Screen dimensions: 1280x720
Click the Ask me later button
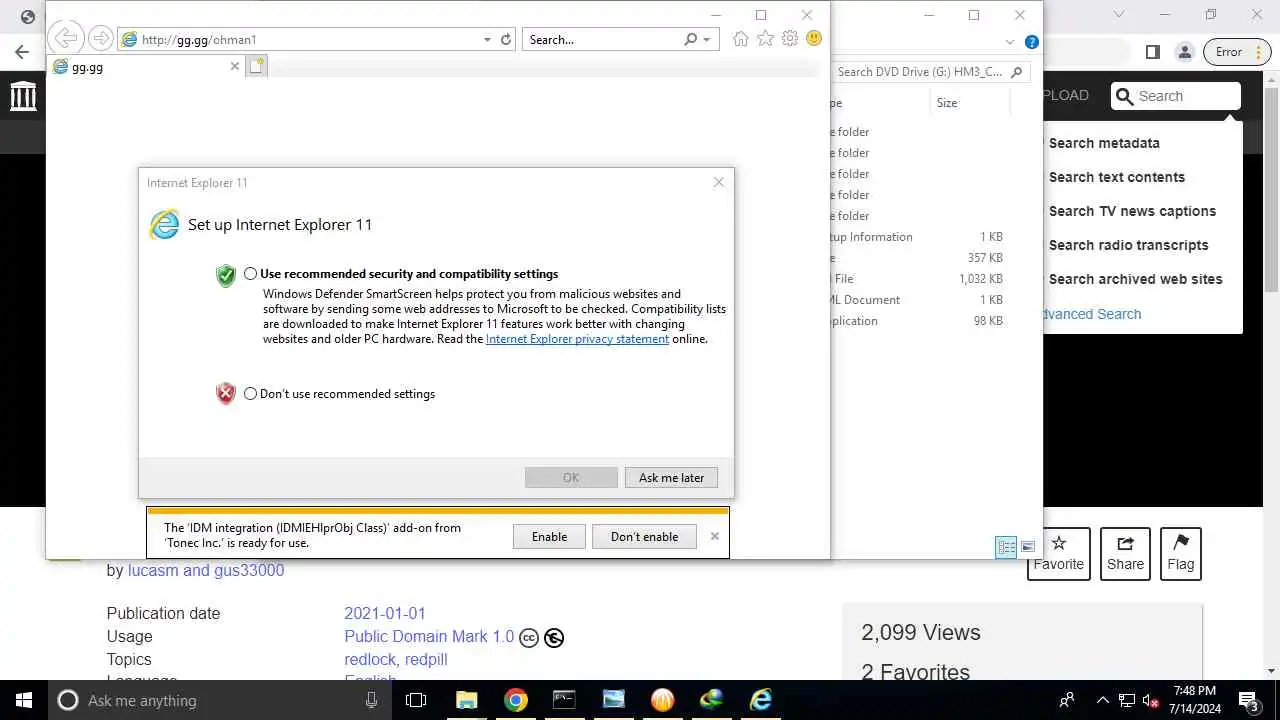[x=671, y=478]
